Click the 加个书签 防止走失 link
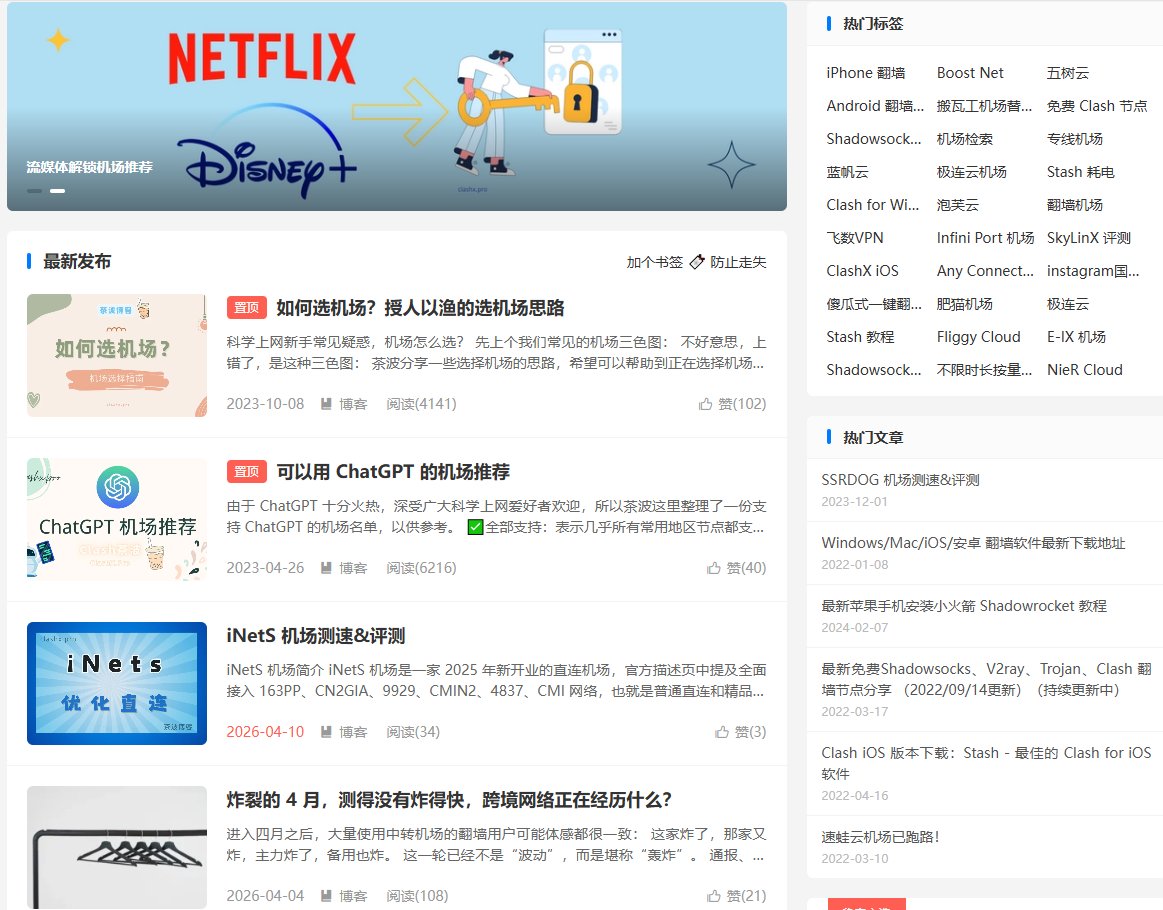The height and width of the screenshot is (910, 1163). click(696, 262)
